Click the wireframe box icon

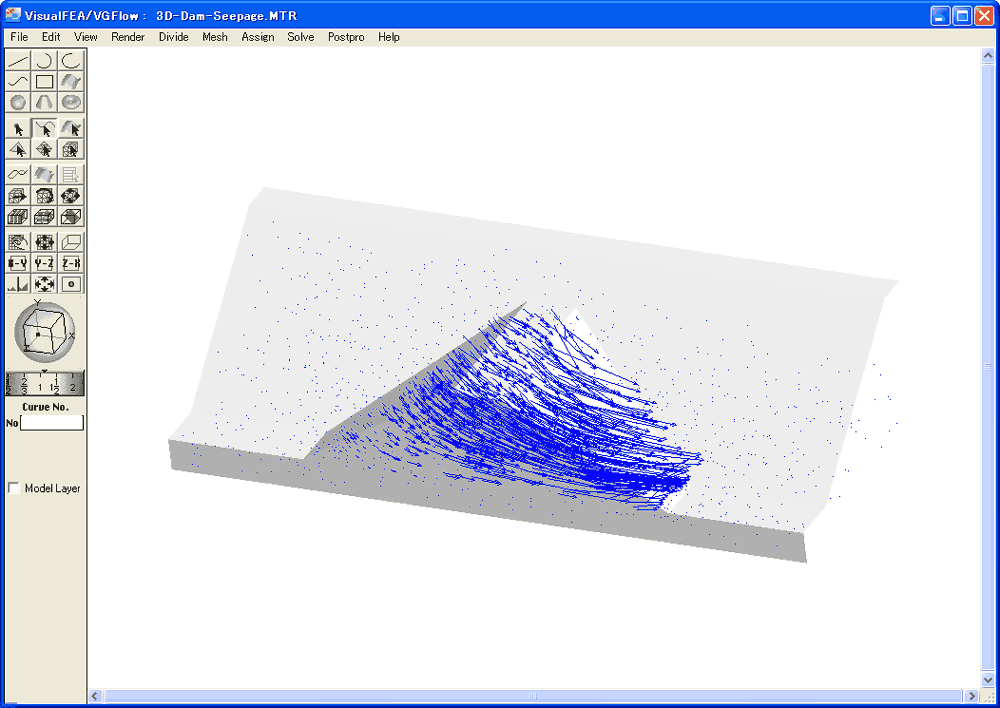click(x=71, y=242)
